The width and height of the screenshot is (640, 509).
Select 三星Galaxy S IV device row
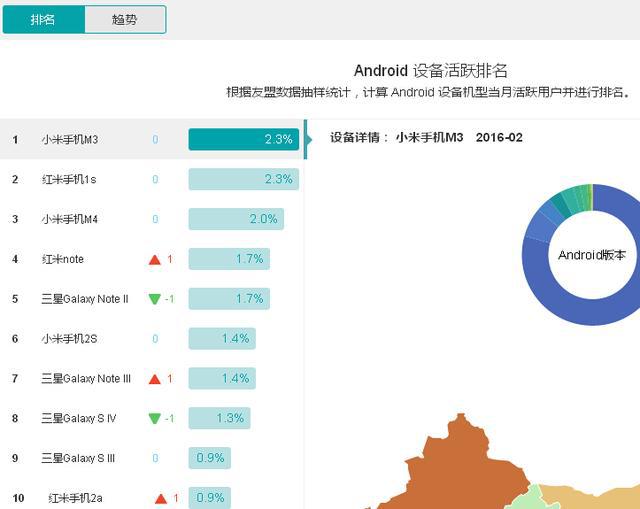[152, 418]
